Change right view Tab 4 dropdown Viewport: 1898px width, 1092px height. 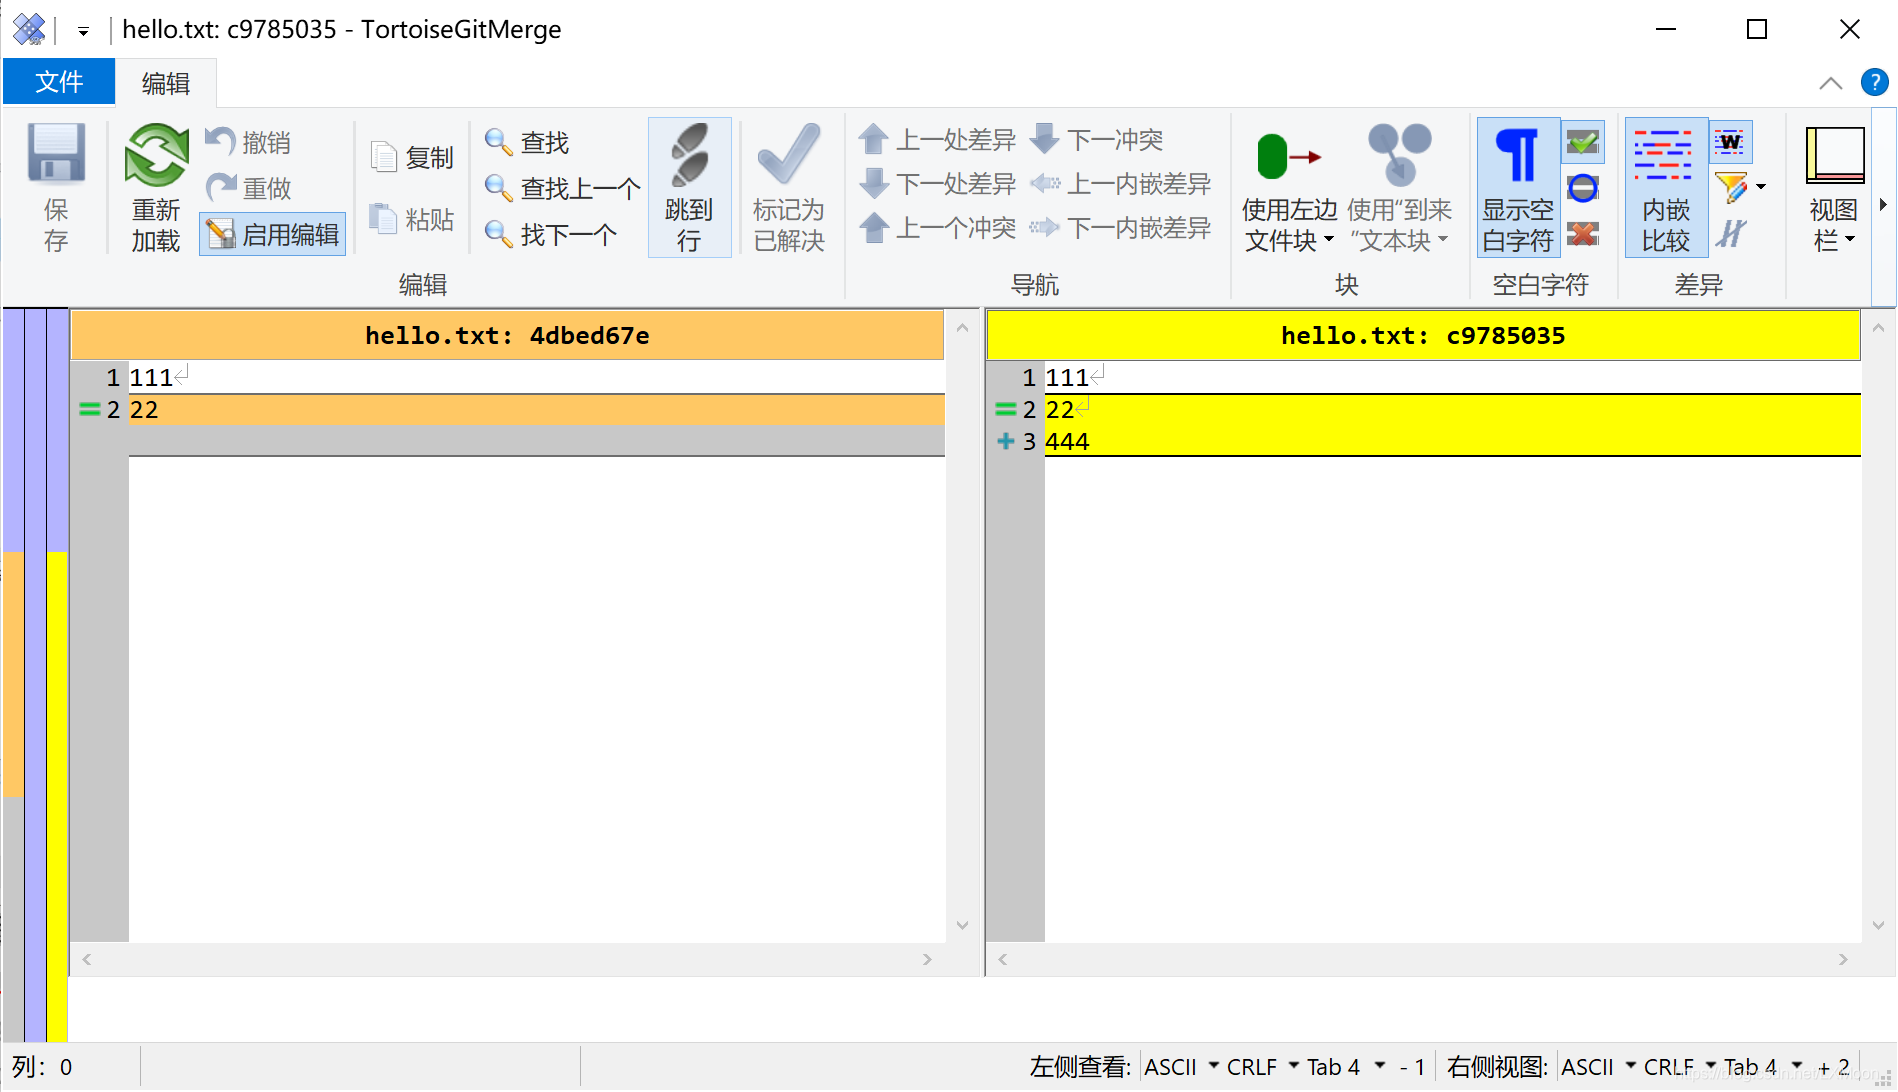point(1763,1067)
